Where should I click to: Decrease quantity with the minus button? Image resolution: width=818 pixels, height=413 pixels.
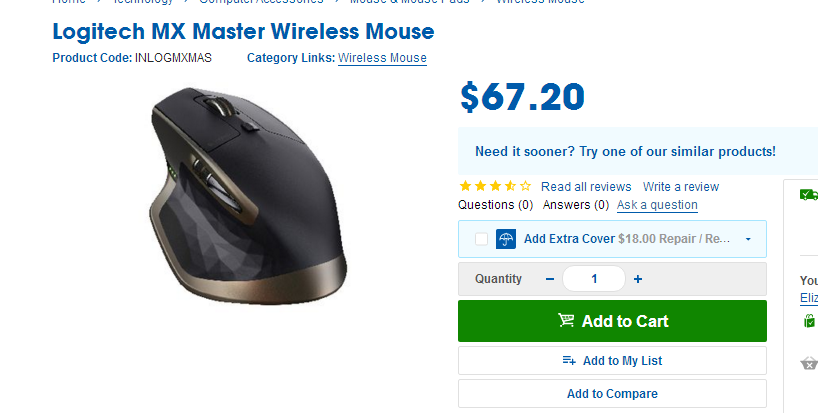(549, 279)
